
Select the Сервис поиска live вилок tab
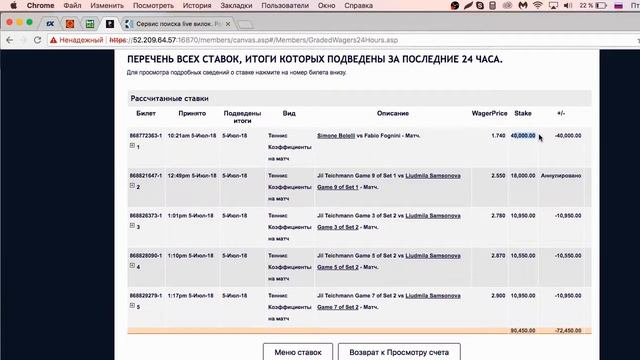(178, 24)
